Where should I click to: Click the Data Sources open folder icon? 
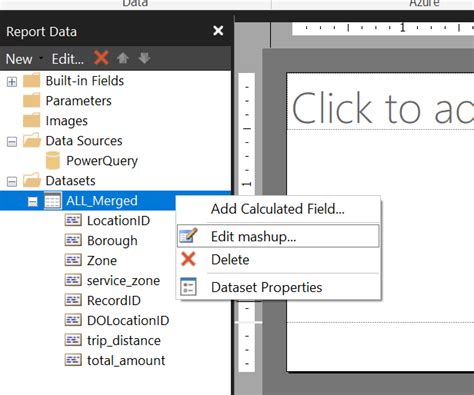pyautogui.click(x=32, y=140)
